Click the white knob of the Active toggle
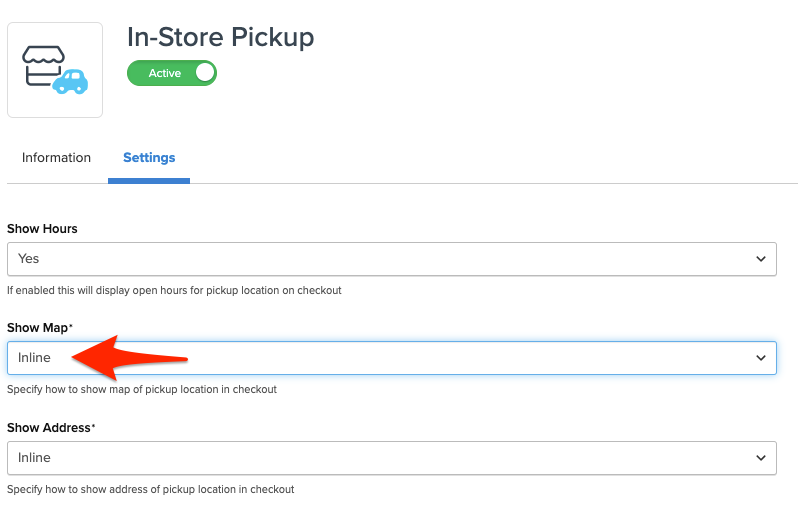The image size is (798, 510). [x=204, y=73]
